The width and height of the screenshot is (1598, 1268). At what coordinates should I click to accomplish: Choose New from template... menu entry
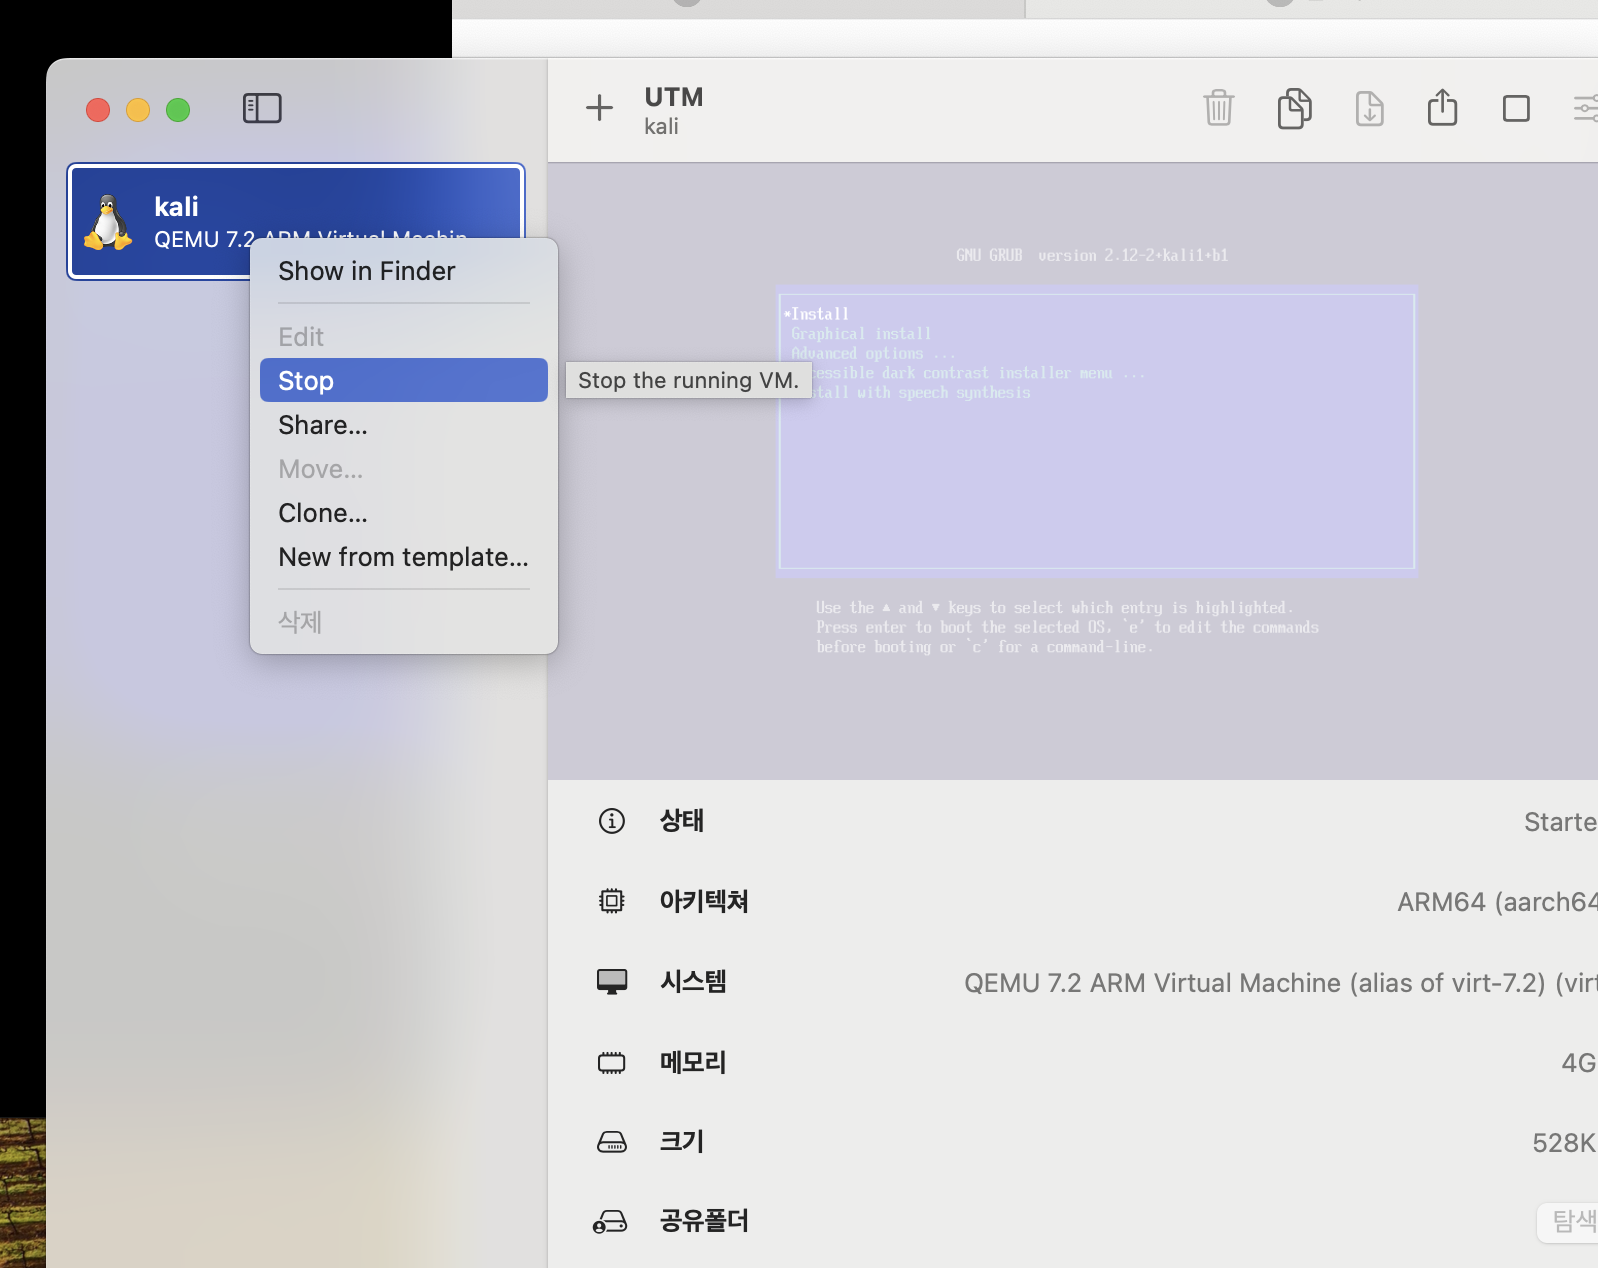(404, 557)
